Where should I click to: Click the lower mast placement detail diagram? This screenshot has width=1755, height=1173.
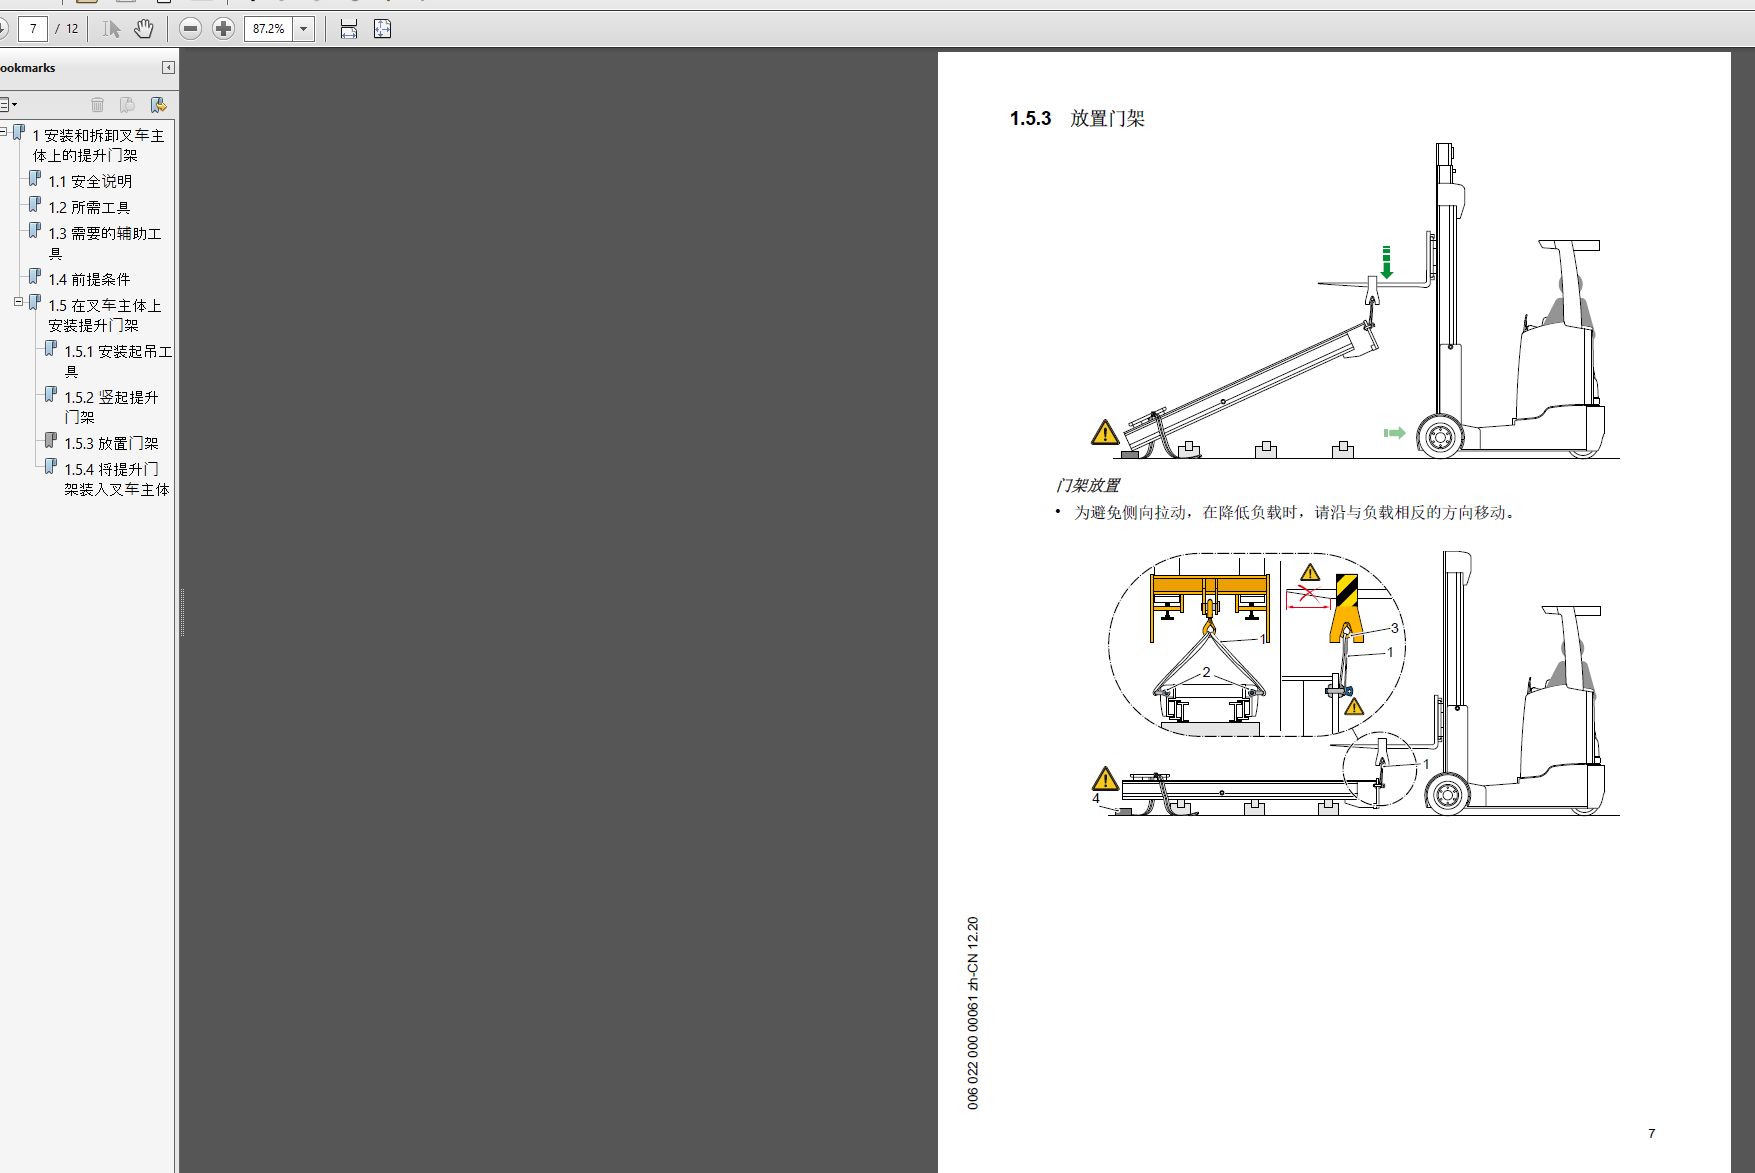click(1354, 683)
